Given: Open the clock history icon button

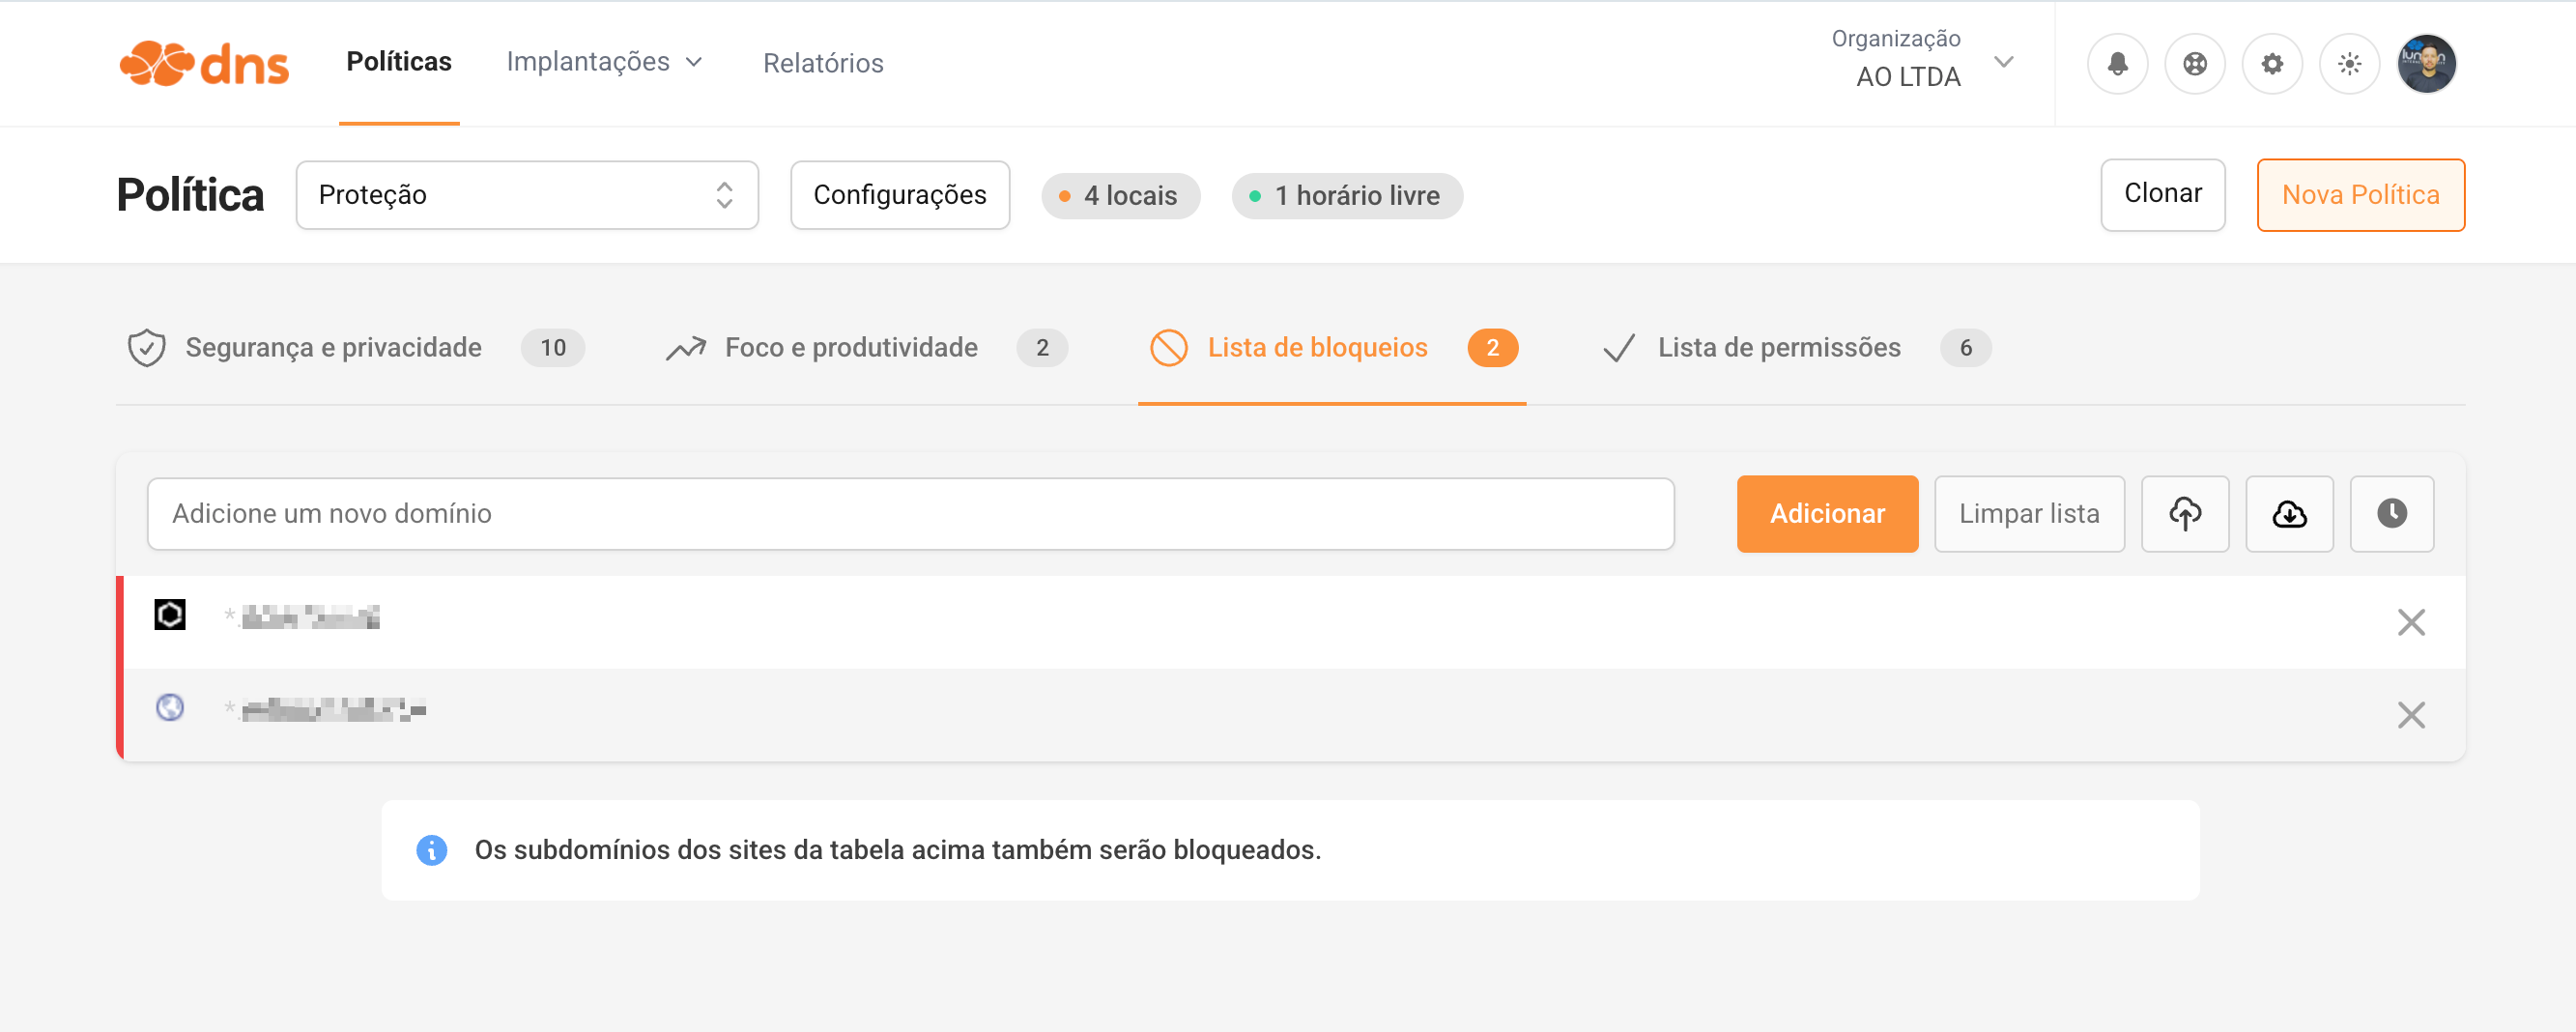Looking at the screenshot, I should [x=2391, y=514].
